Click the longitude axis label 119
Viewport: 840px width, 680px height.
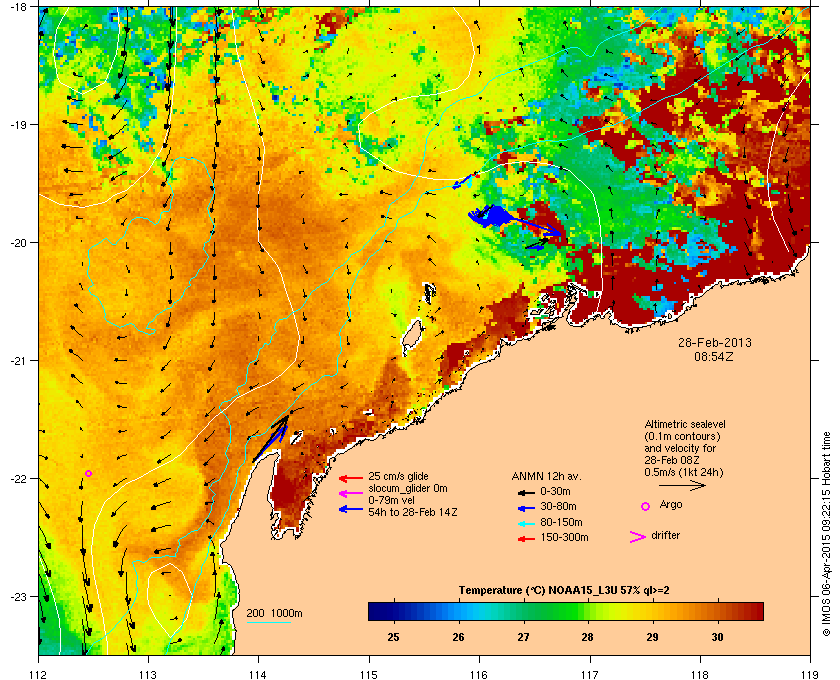coord(810,674)
